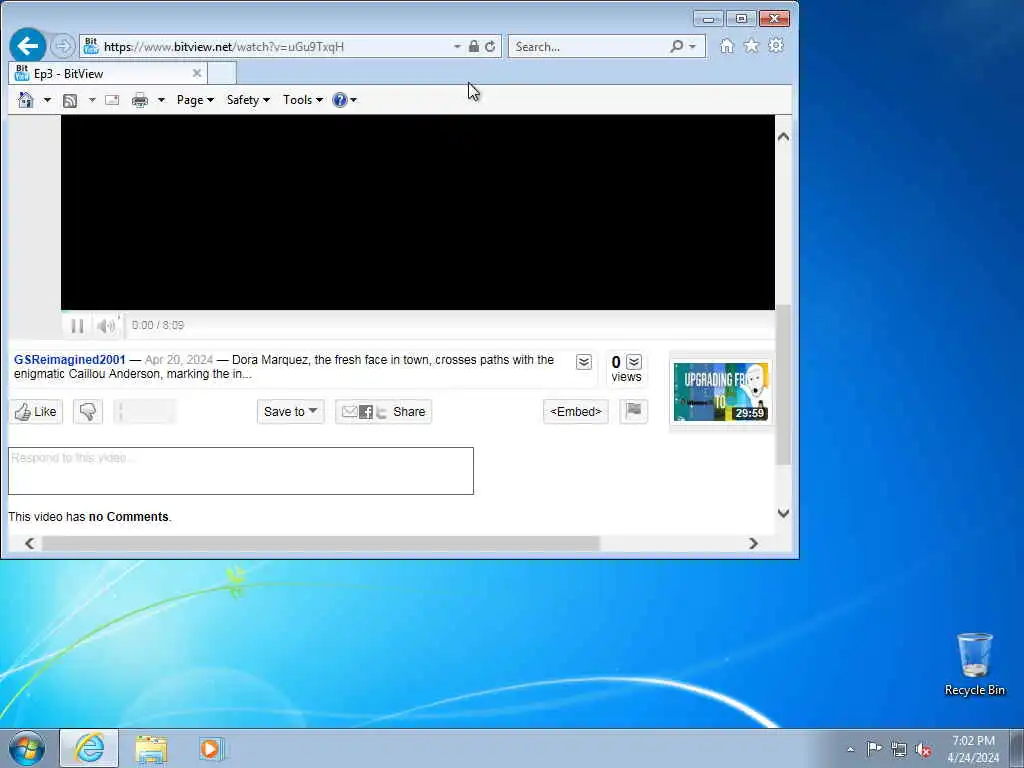The image size is (1024, 768).
Task: Open the browser Home icon at top right
Action: point(727,46)
